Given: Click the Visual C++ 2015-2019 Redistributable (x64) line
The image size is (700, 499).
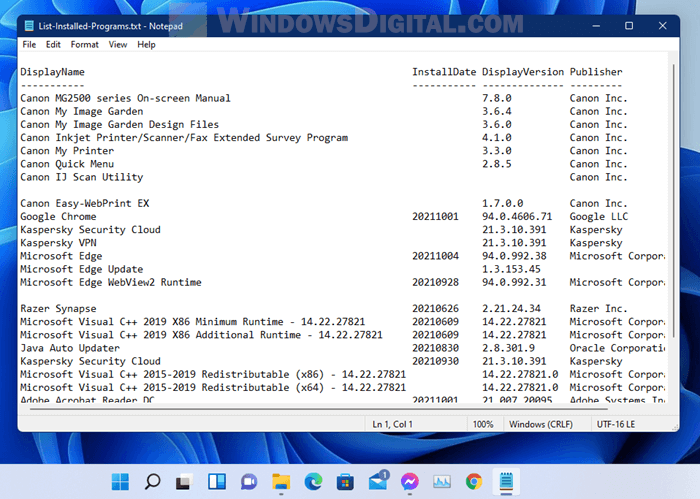Looking at the screenshot, I should tap(213, 387).
